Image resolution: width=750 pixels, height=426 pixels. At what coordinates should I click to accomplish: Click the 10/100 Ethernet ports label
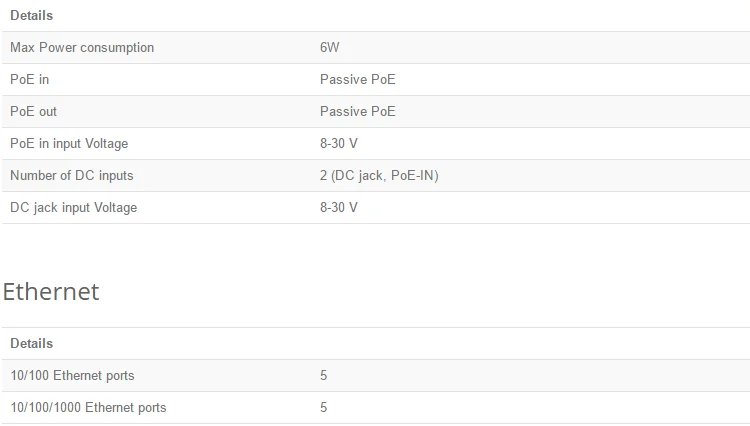tap(72, 375)
